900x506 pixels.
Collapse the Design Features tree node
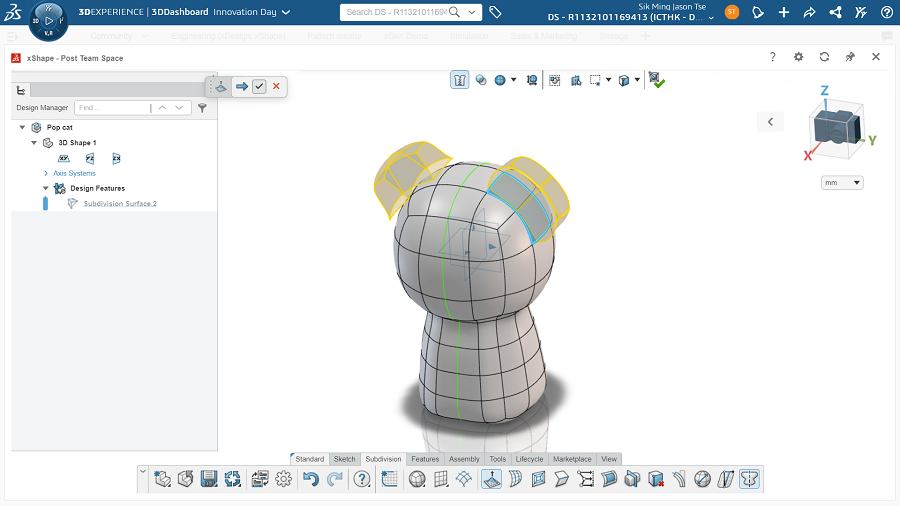point(46,188)
